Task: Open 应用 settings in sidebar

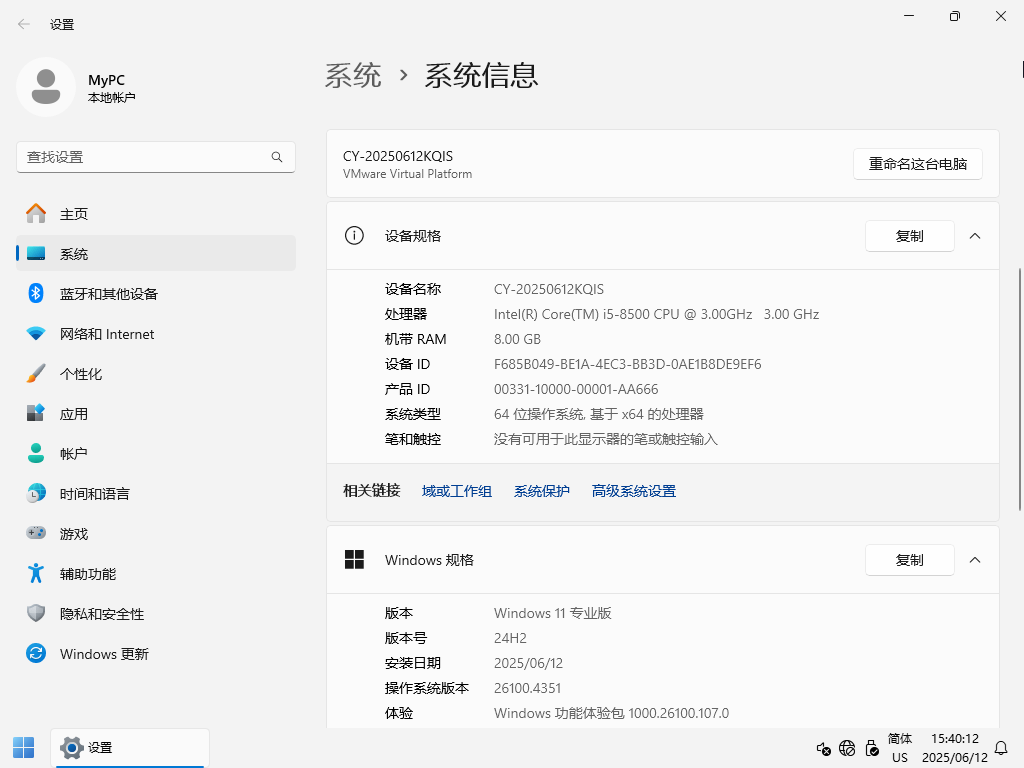Action: (x=156, y=413)
